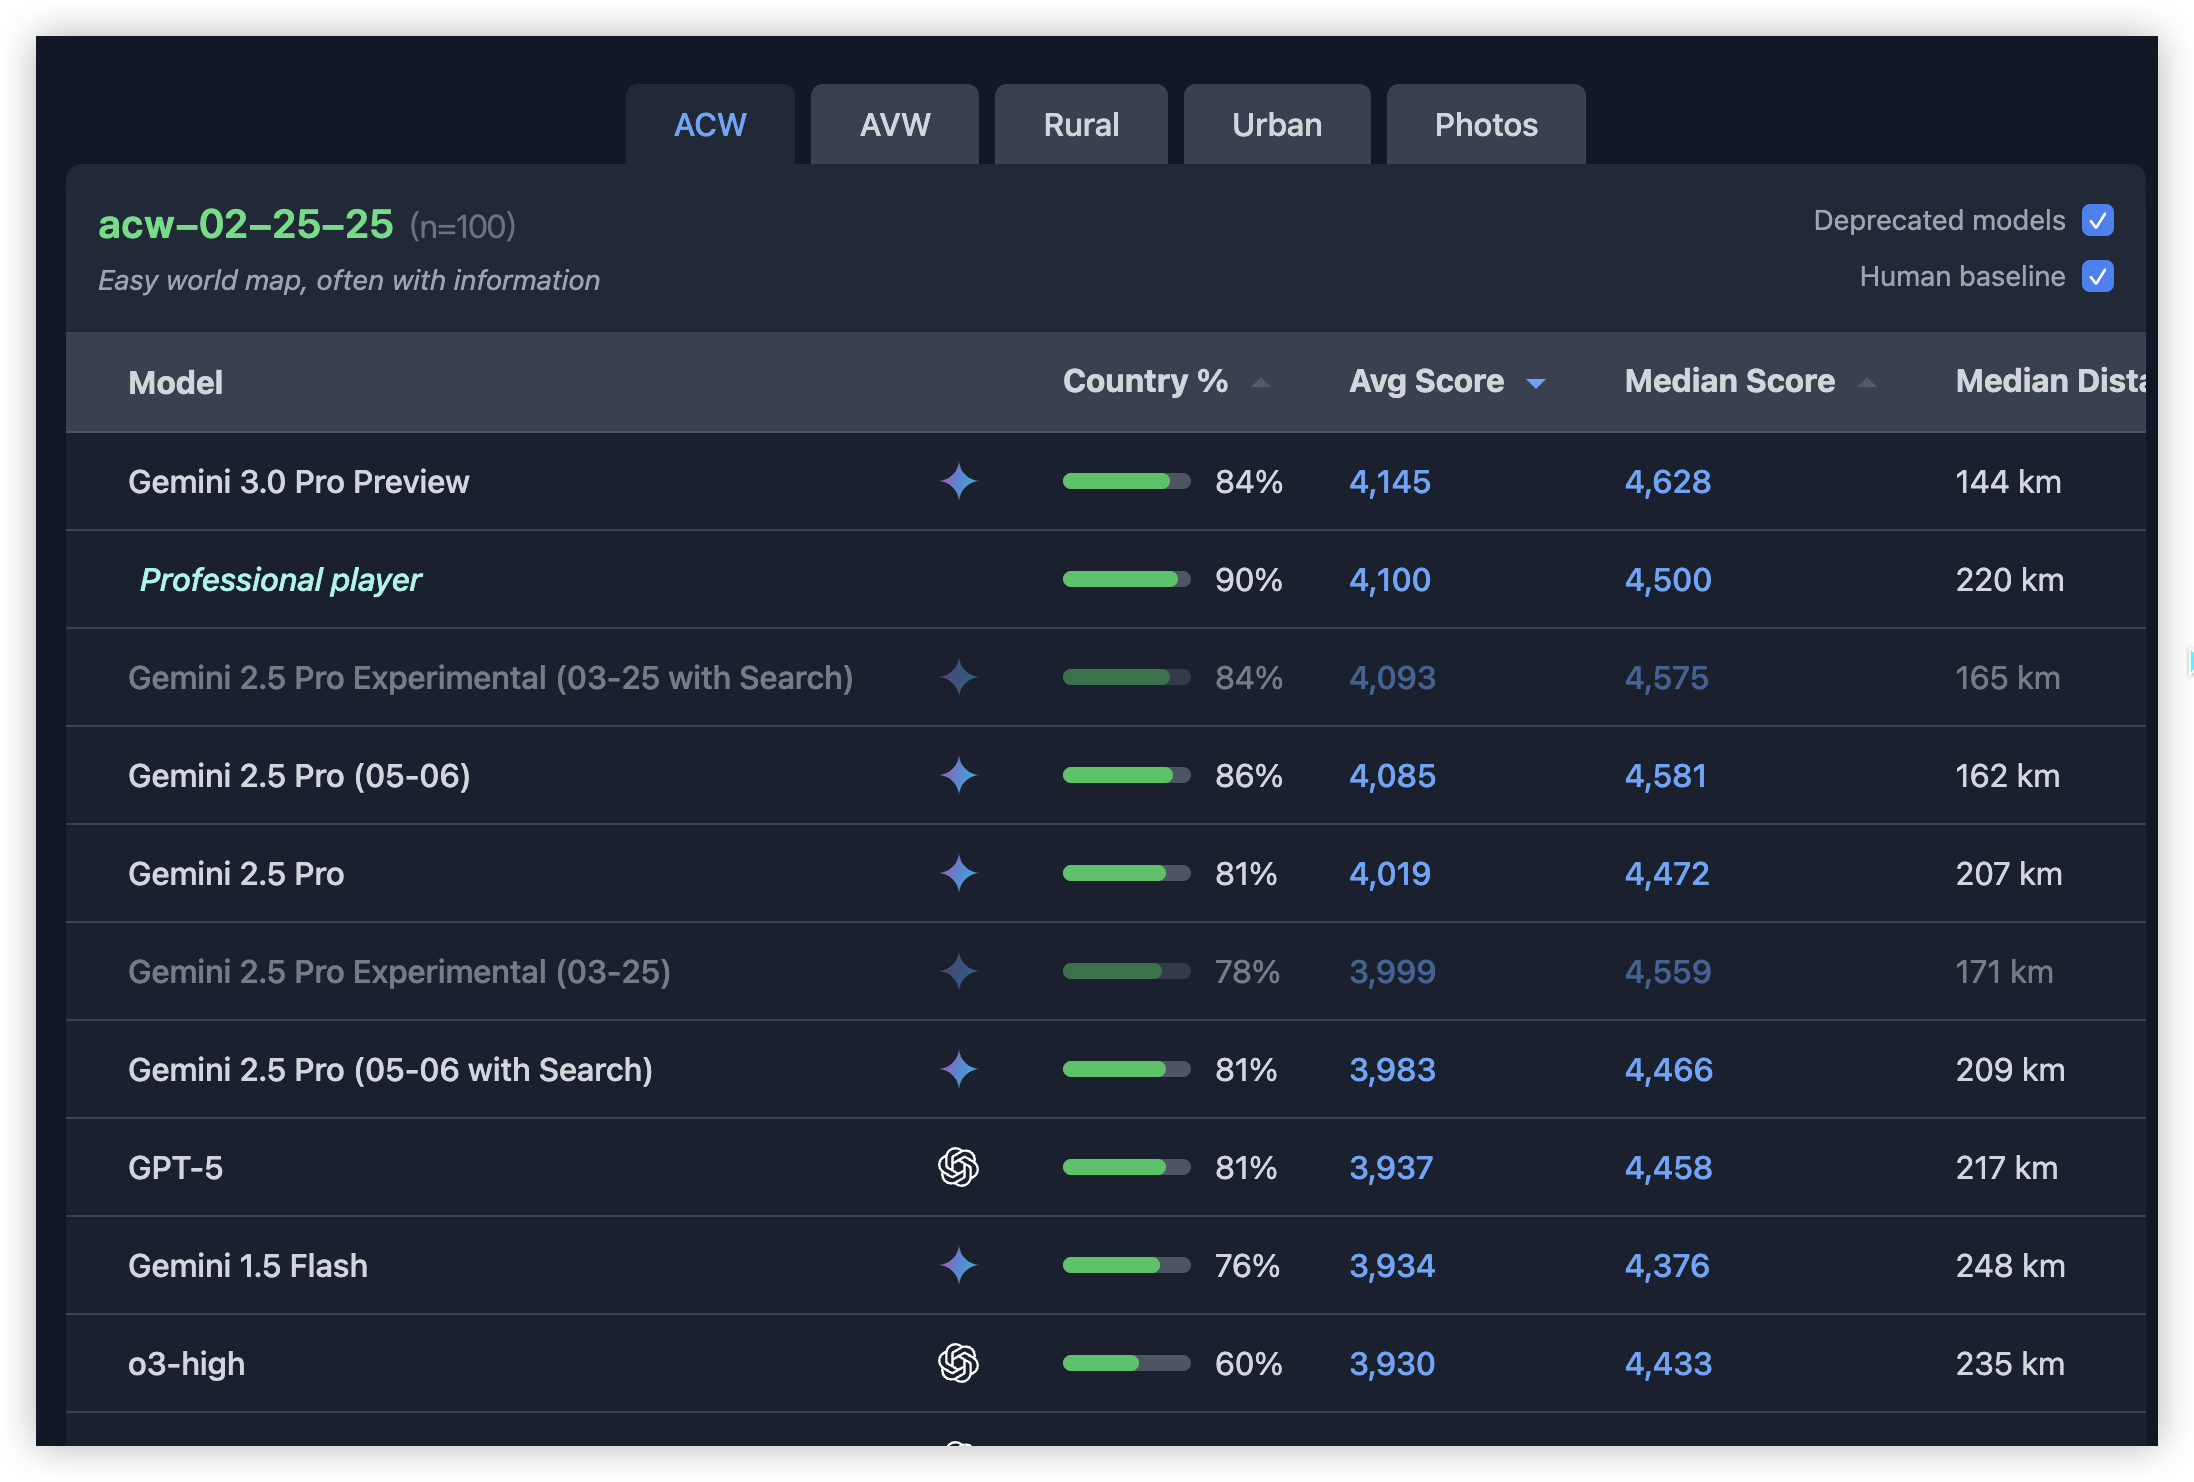Screen dimensions: 2194x1482
Task: Click the Gemini icon beside Gemini 3.0 Pro Preview
Action: tap(958, 481)
